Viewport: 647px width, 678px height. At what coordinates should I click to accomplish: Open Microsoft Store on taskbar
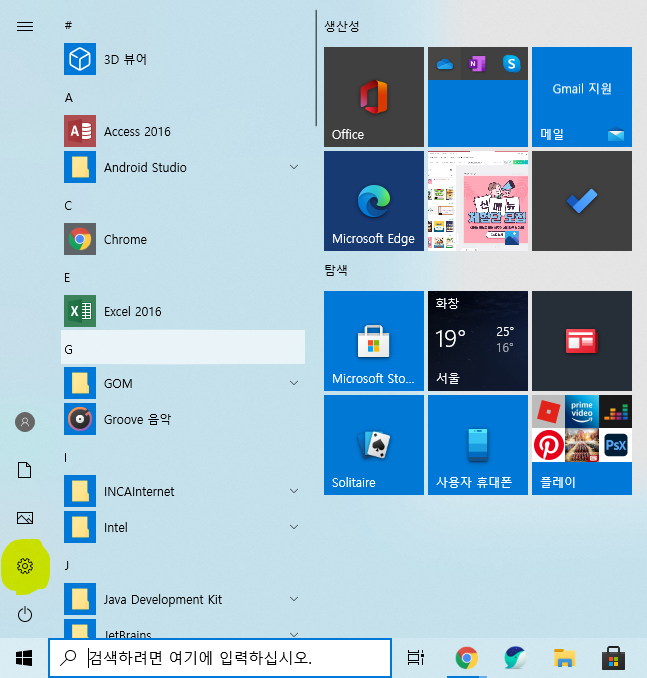(x=613, y=658)
